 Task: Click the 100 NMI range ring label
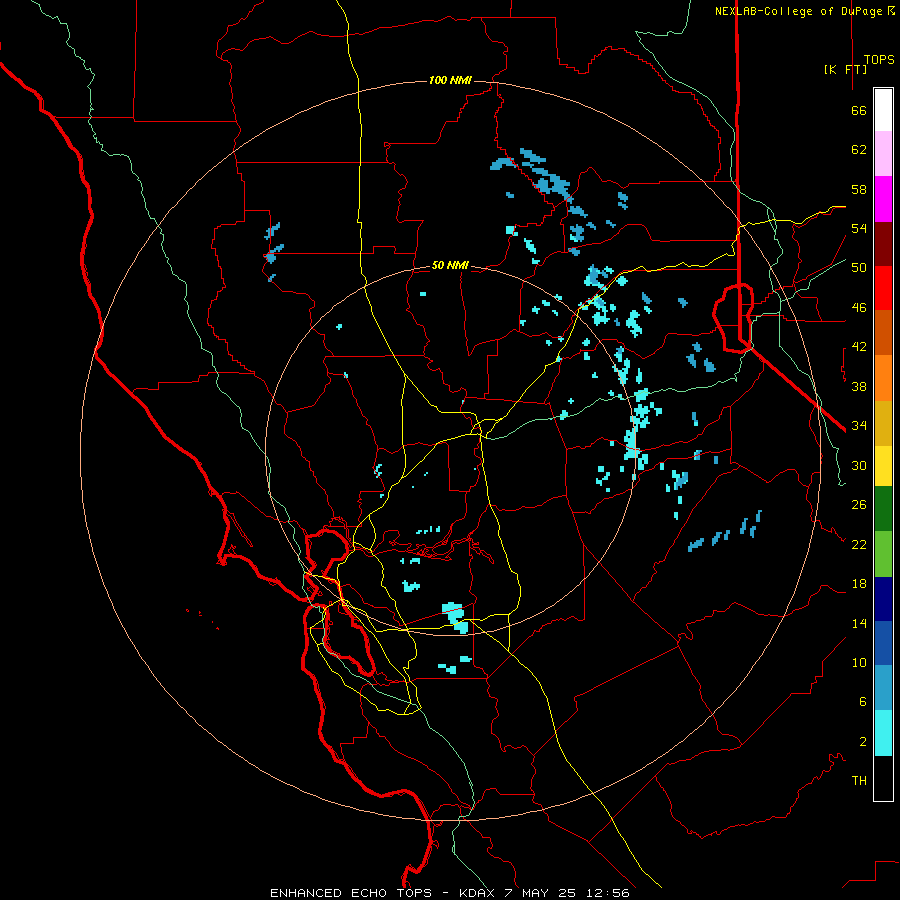coord(450,80)
